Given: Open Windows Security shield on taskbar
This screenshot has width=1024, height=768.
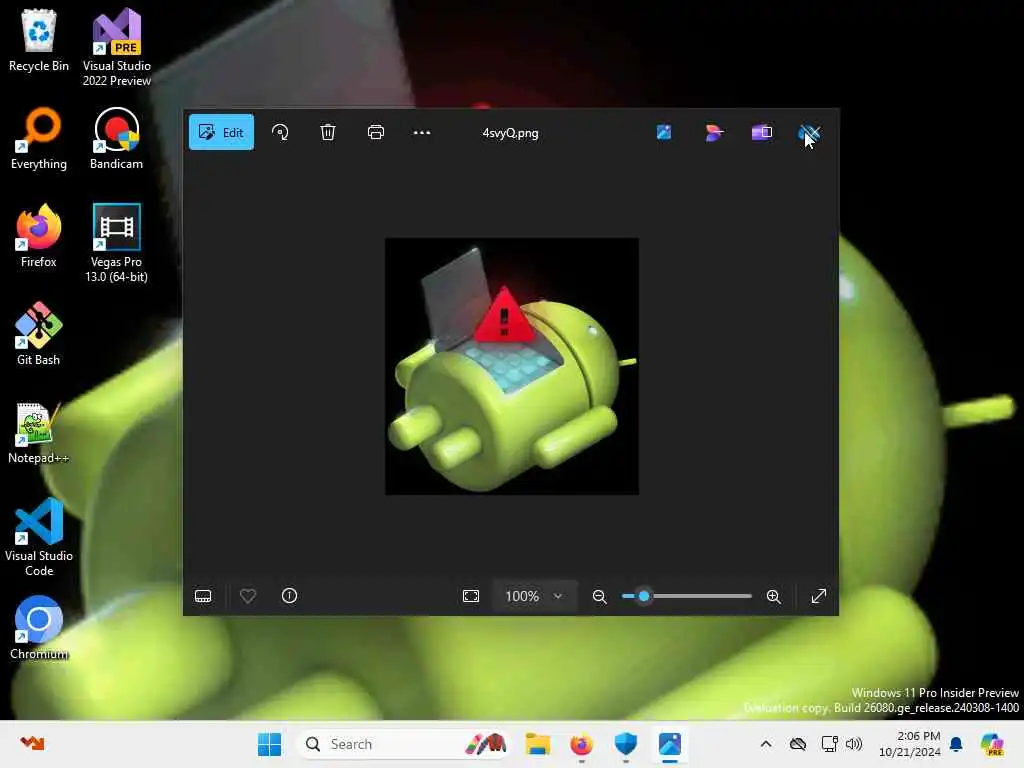Looking at the screenshot, I should 626,744.
